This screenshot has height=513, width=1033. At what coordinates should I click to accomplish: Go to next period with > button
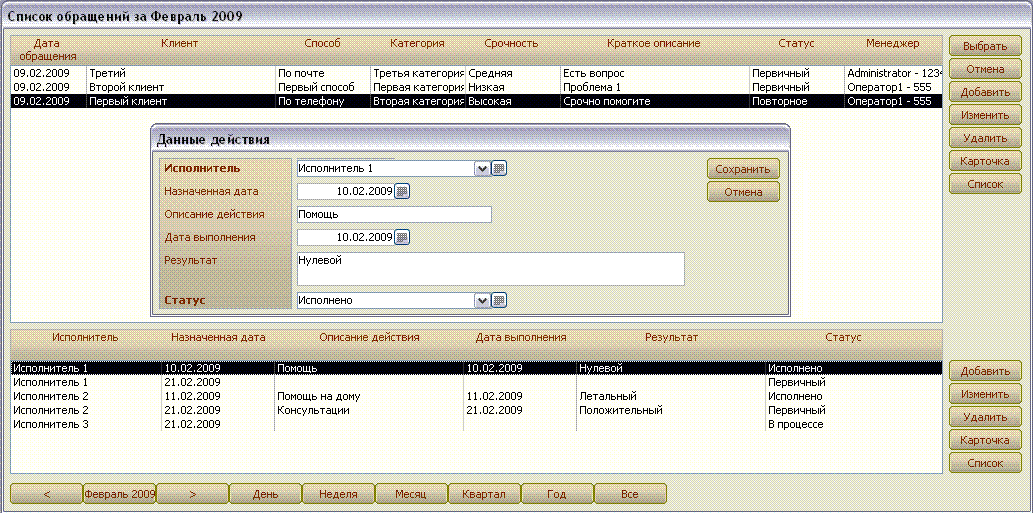pyautogui.click(x=192, y=494)
